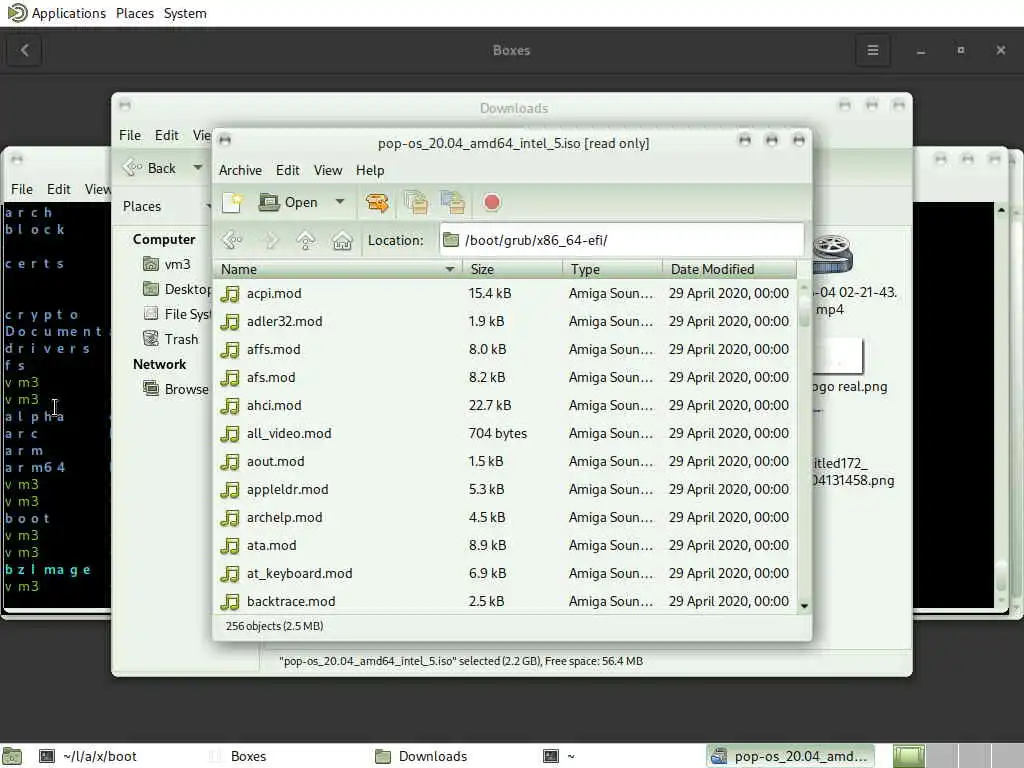
Task: Open Edit menu in Downloads window
Action: [167, 135]
